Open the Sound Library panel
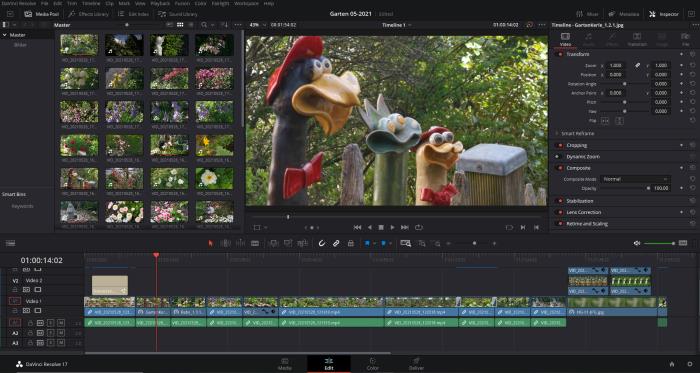 pos(178,14)
